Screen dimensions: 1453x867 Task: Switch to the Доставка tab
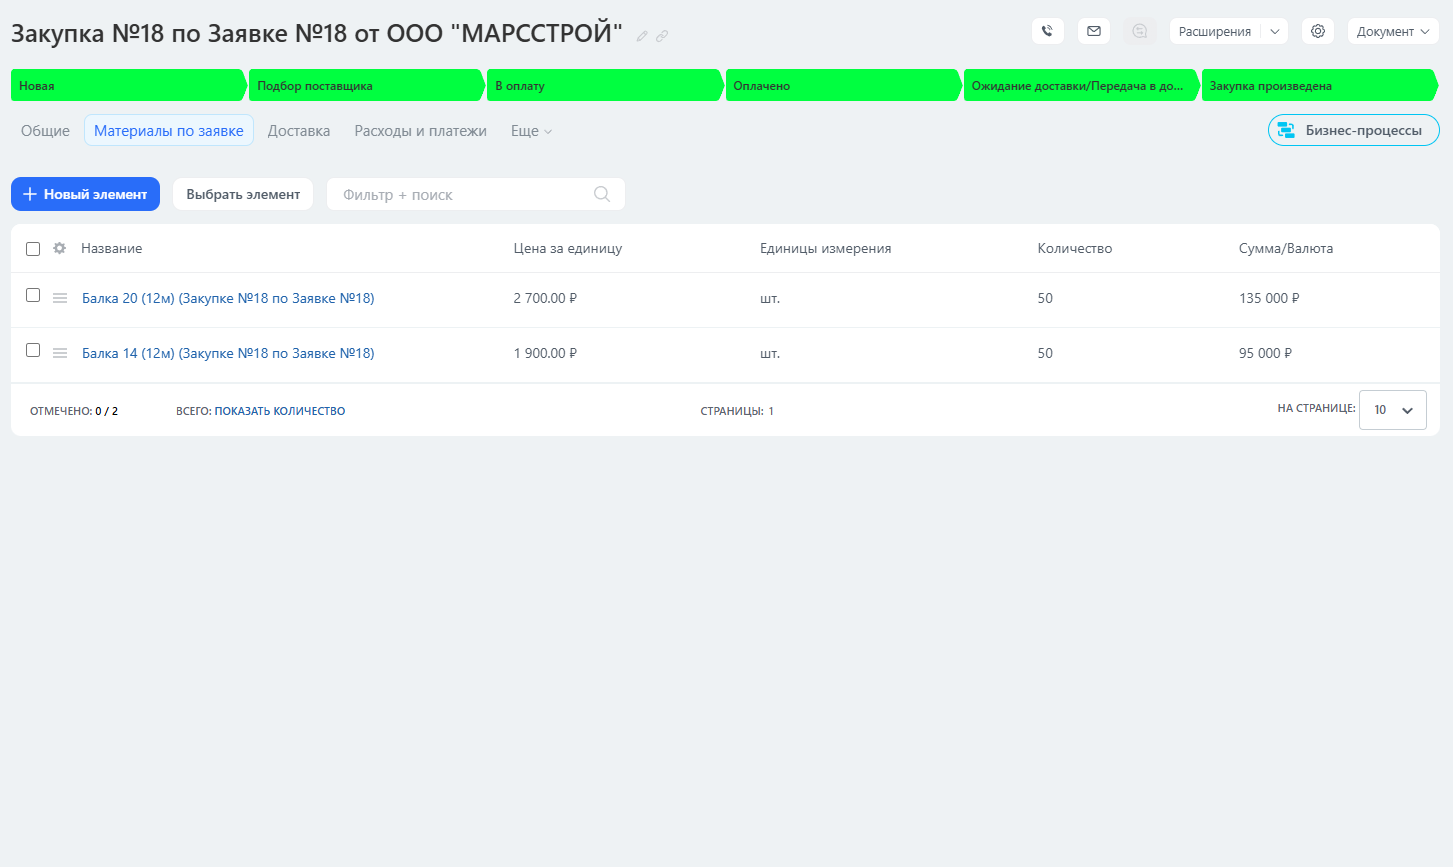click(298, 131)
